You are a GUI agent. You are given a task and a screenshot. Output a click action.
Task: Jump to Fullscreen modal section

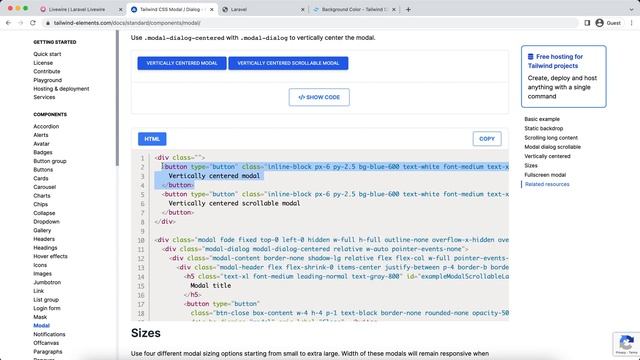click(x=545, y=175)
